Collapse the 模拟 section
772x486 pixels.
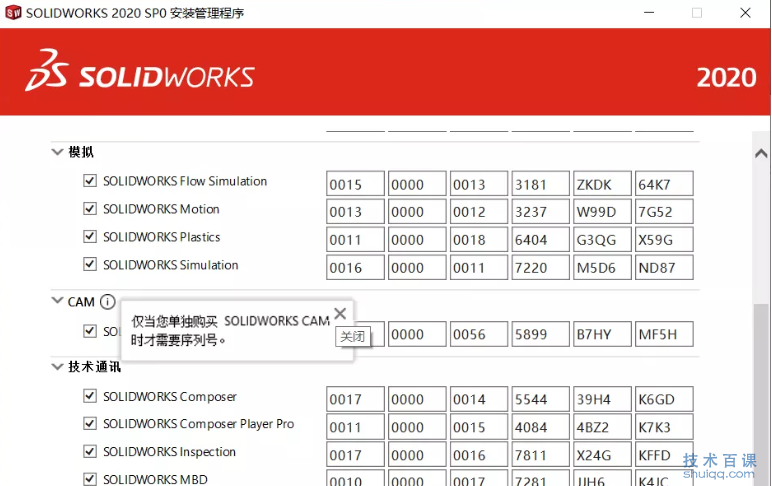click(57, 152)
